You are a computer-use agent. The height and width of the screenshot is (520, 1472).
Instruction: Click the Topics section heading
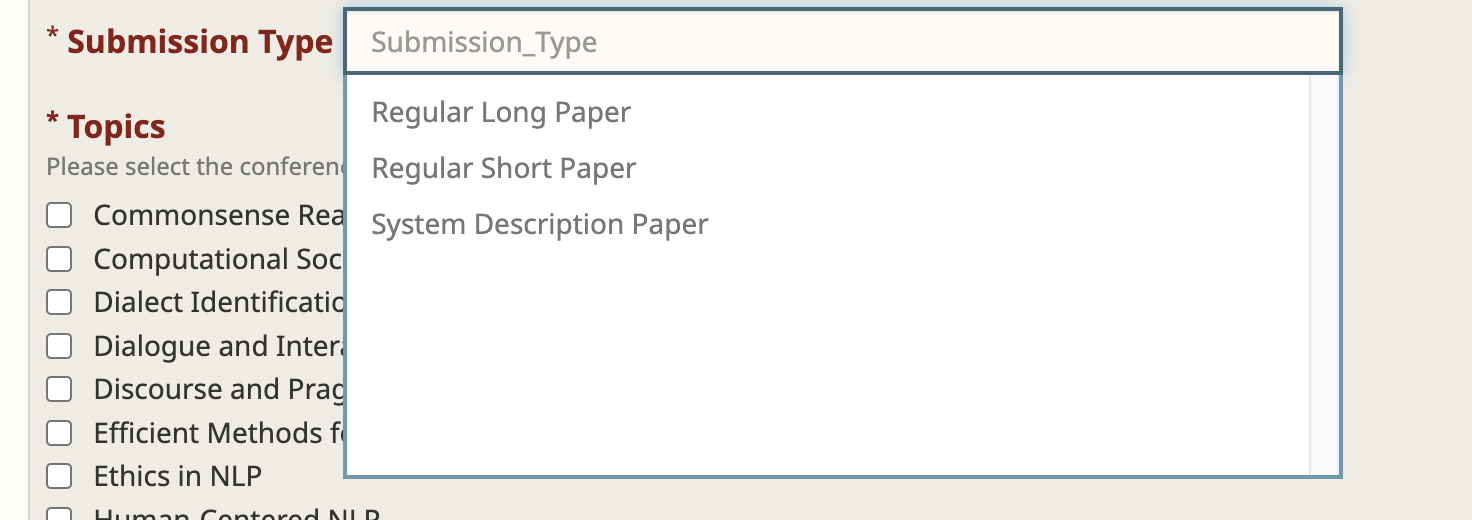click(x=116, y=127)
